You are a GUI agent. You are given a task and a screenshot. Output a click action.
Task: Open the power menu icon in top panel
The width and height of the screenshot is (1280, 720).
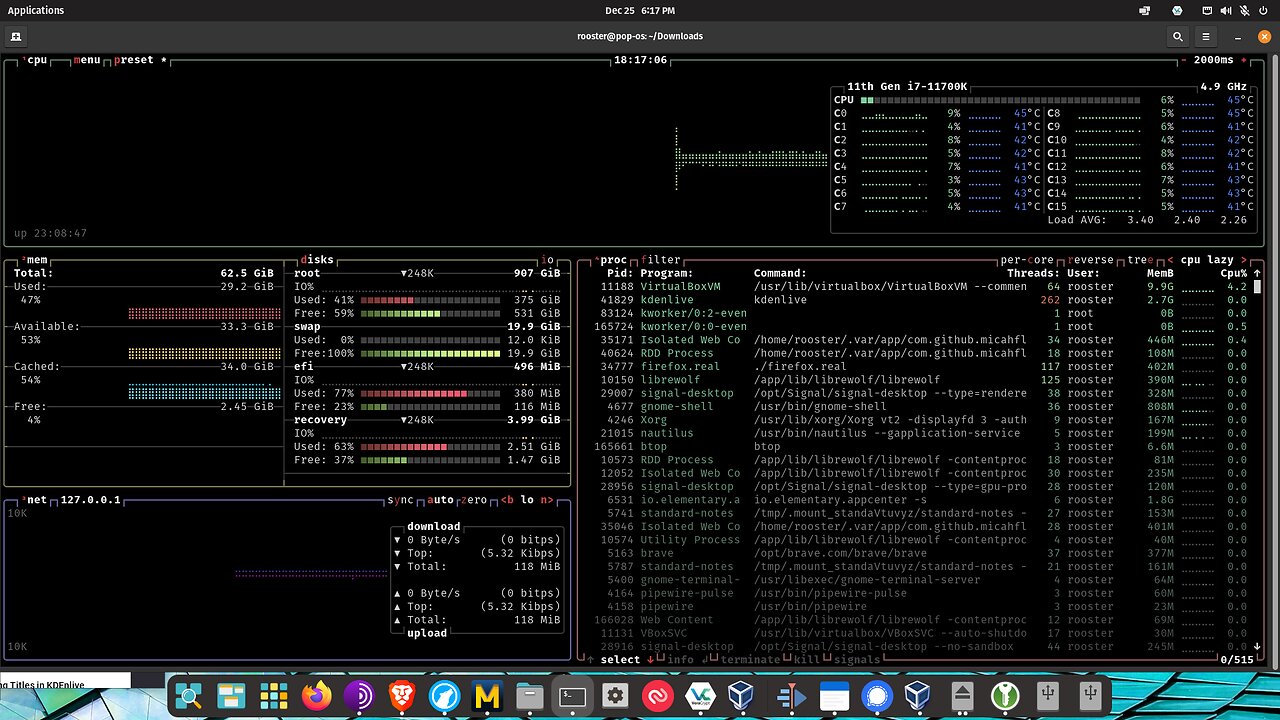(x=1264, y=10)
